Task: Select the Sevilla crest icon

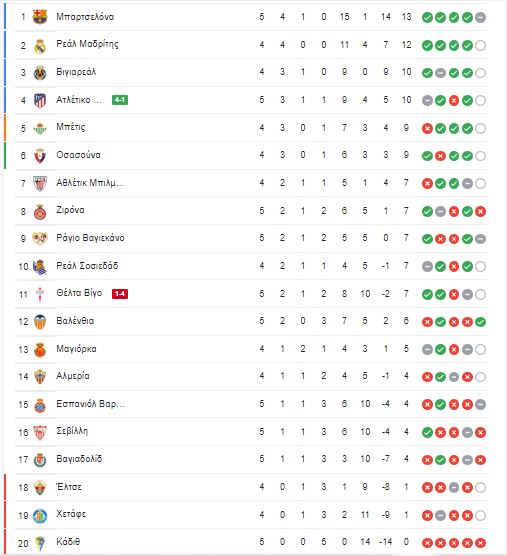Action: point(40,432)
